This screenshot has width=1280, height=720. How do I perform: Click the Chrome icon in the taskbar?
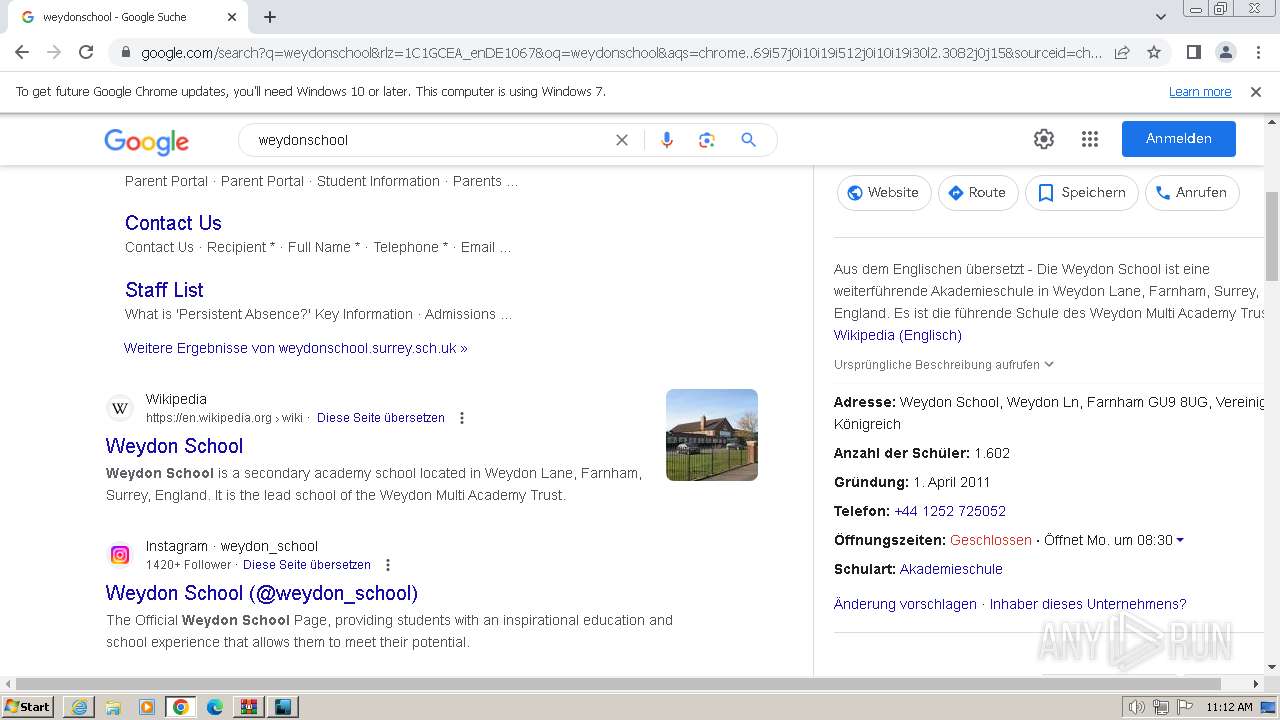click(x=181, y=707)
